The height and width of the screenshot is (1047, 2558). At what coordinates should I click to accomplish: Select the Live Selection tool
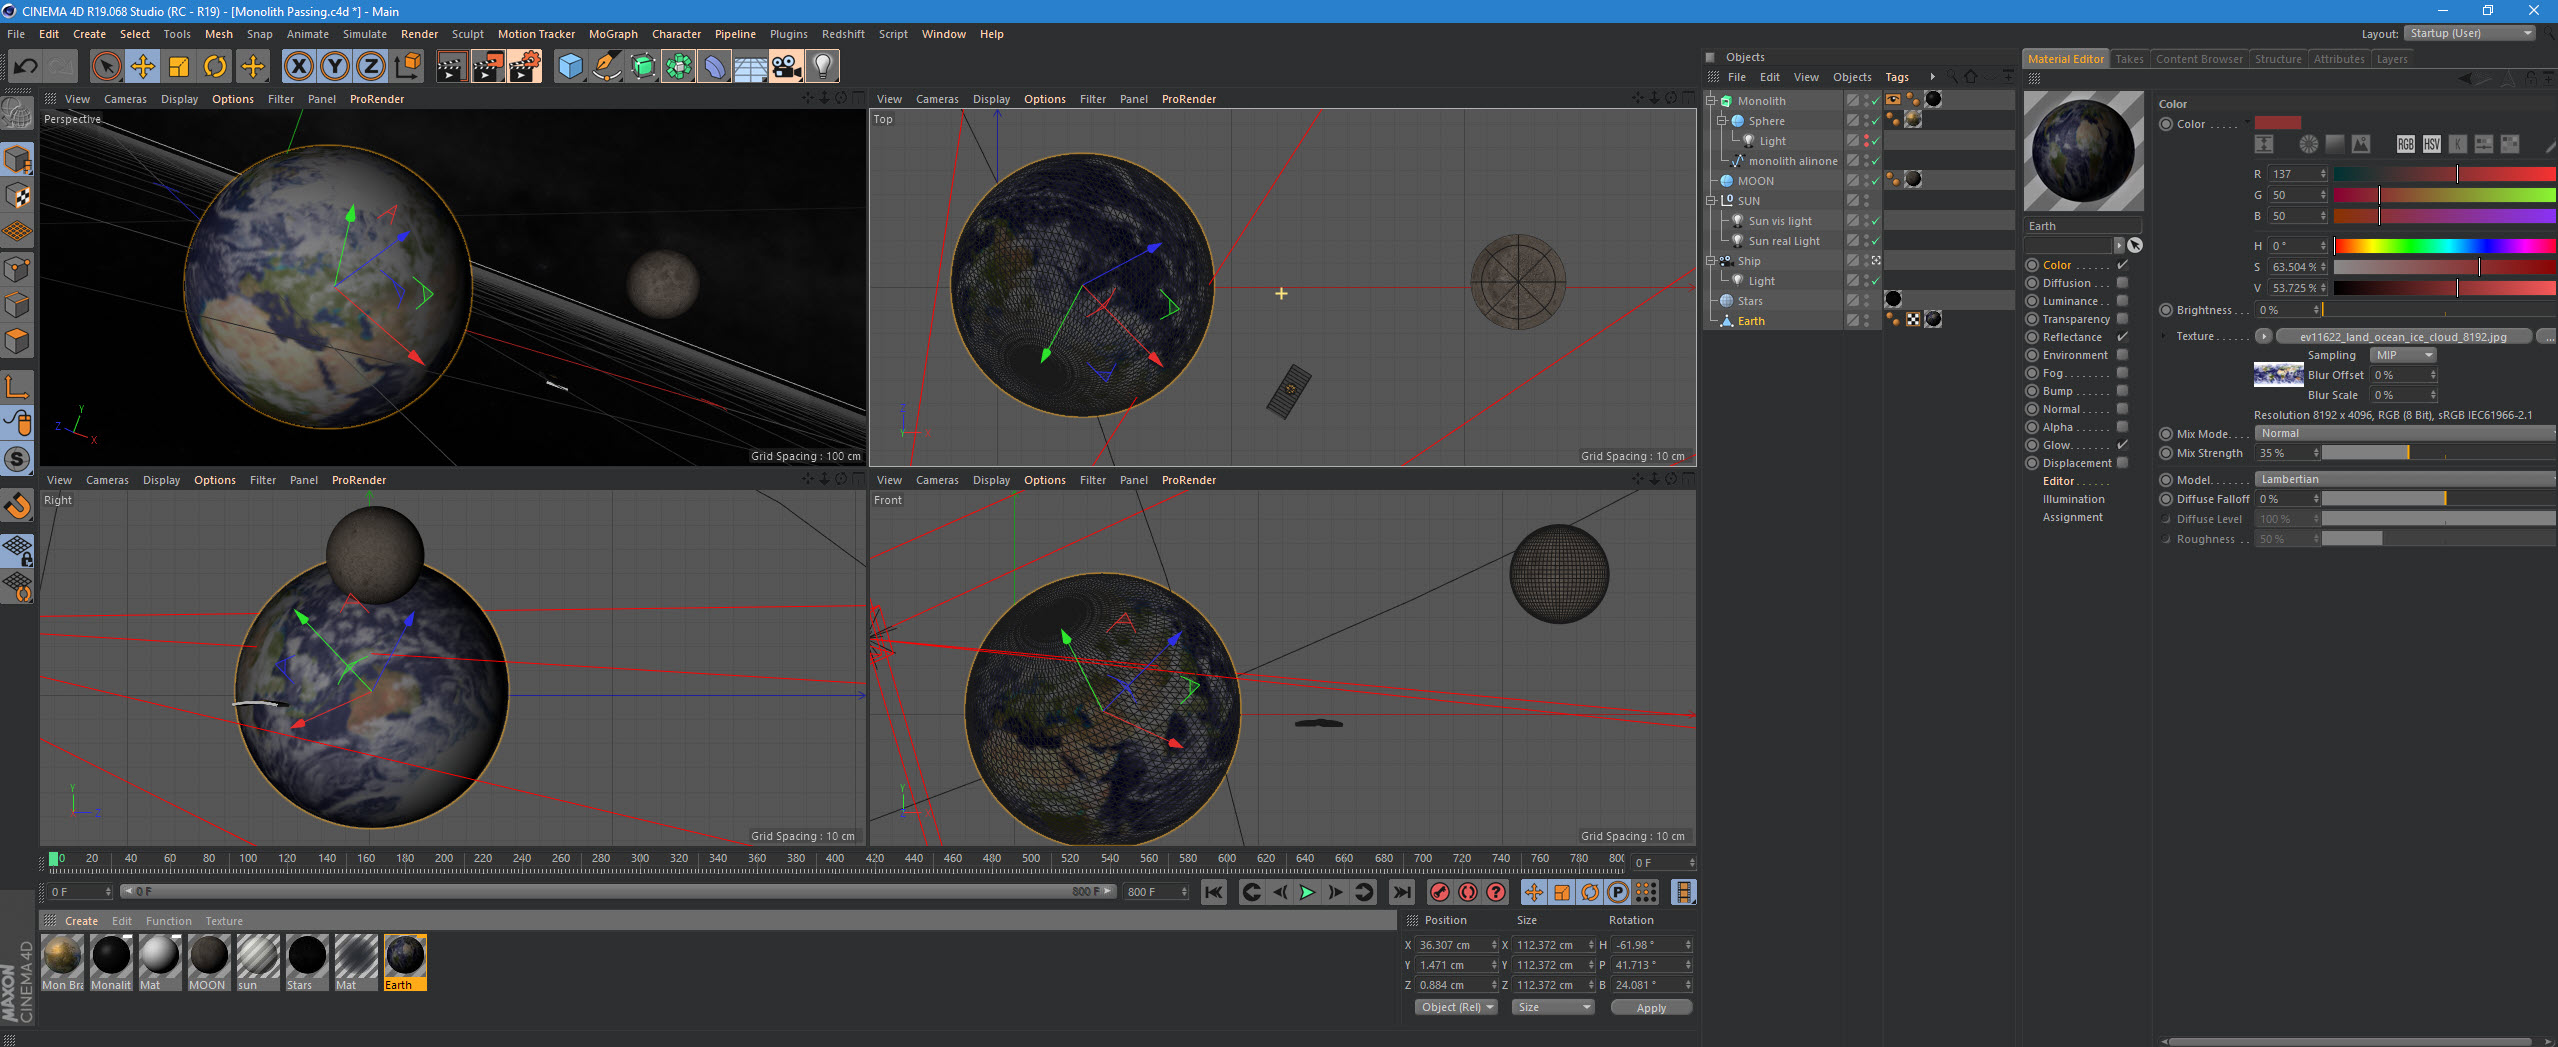[x=106, y=67]
